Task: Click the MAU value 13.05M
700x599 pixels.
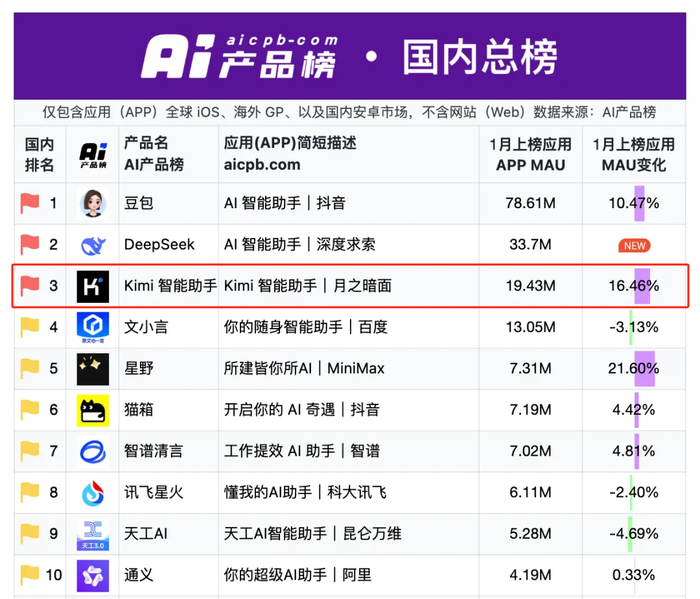Action: click(x=530, y=327)
